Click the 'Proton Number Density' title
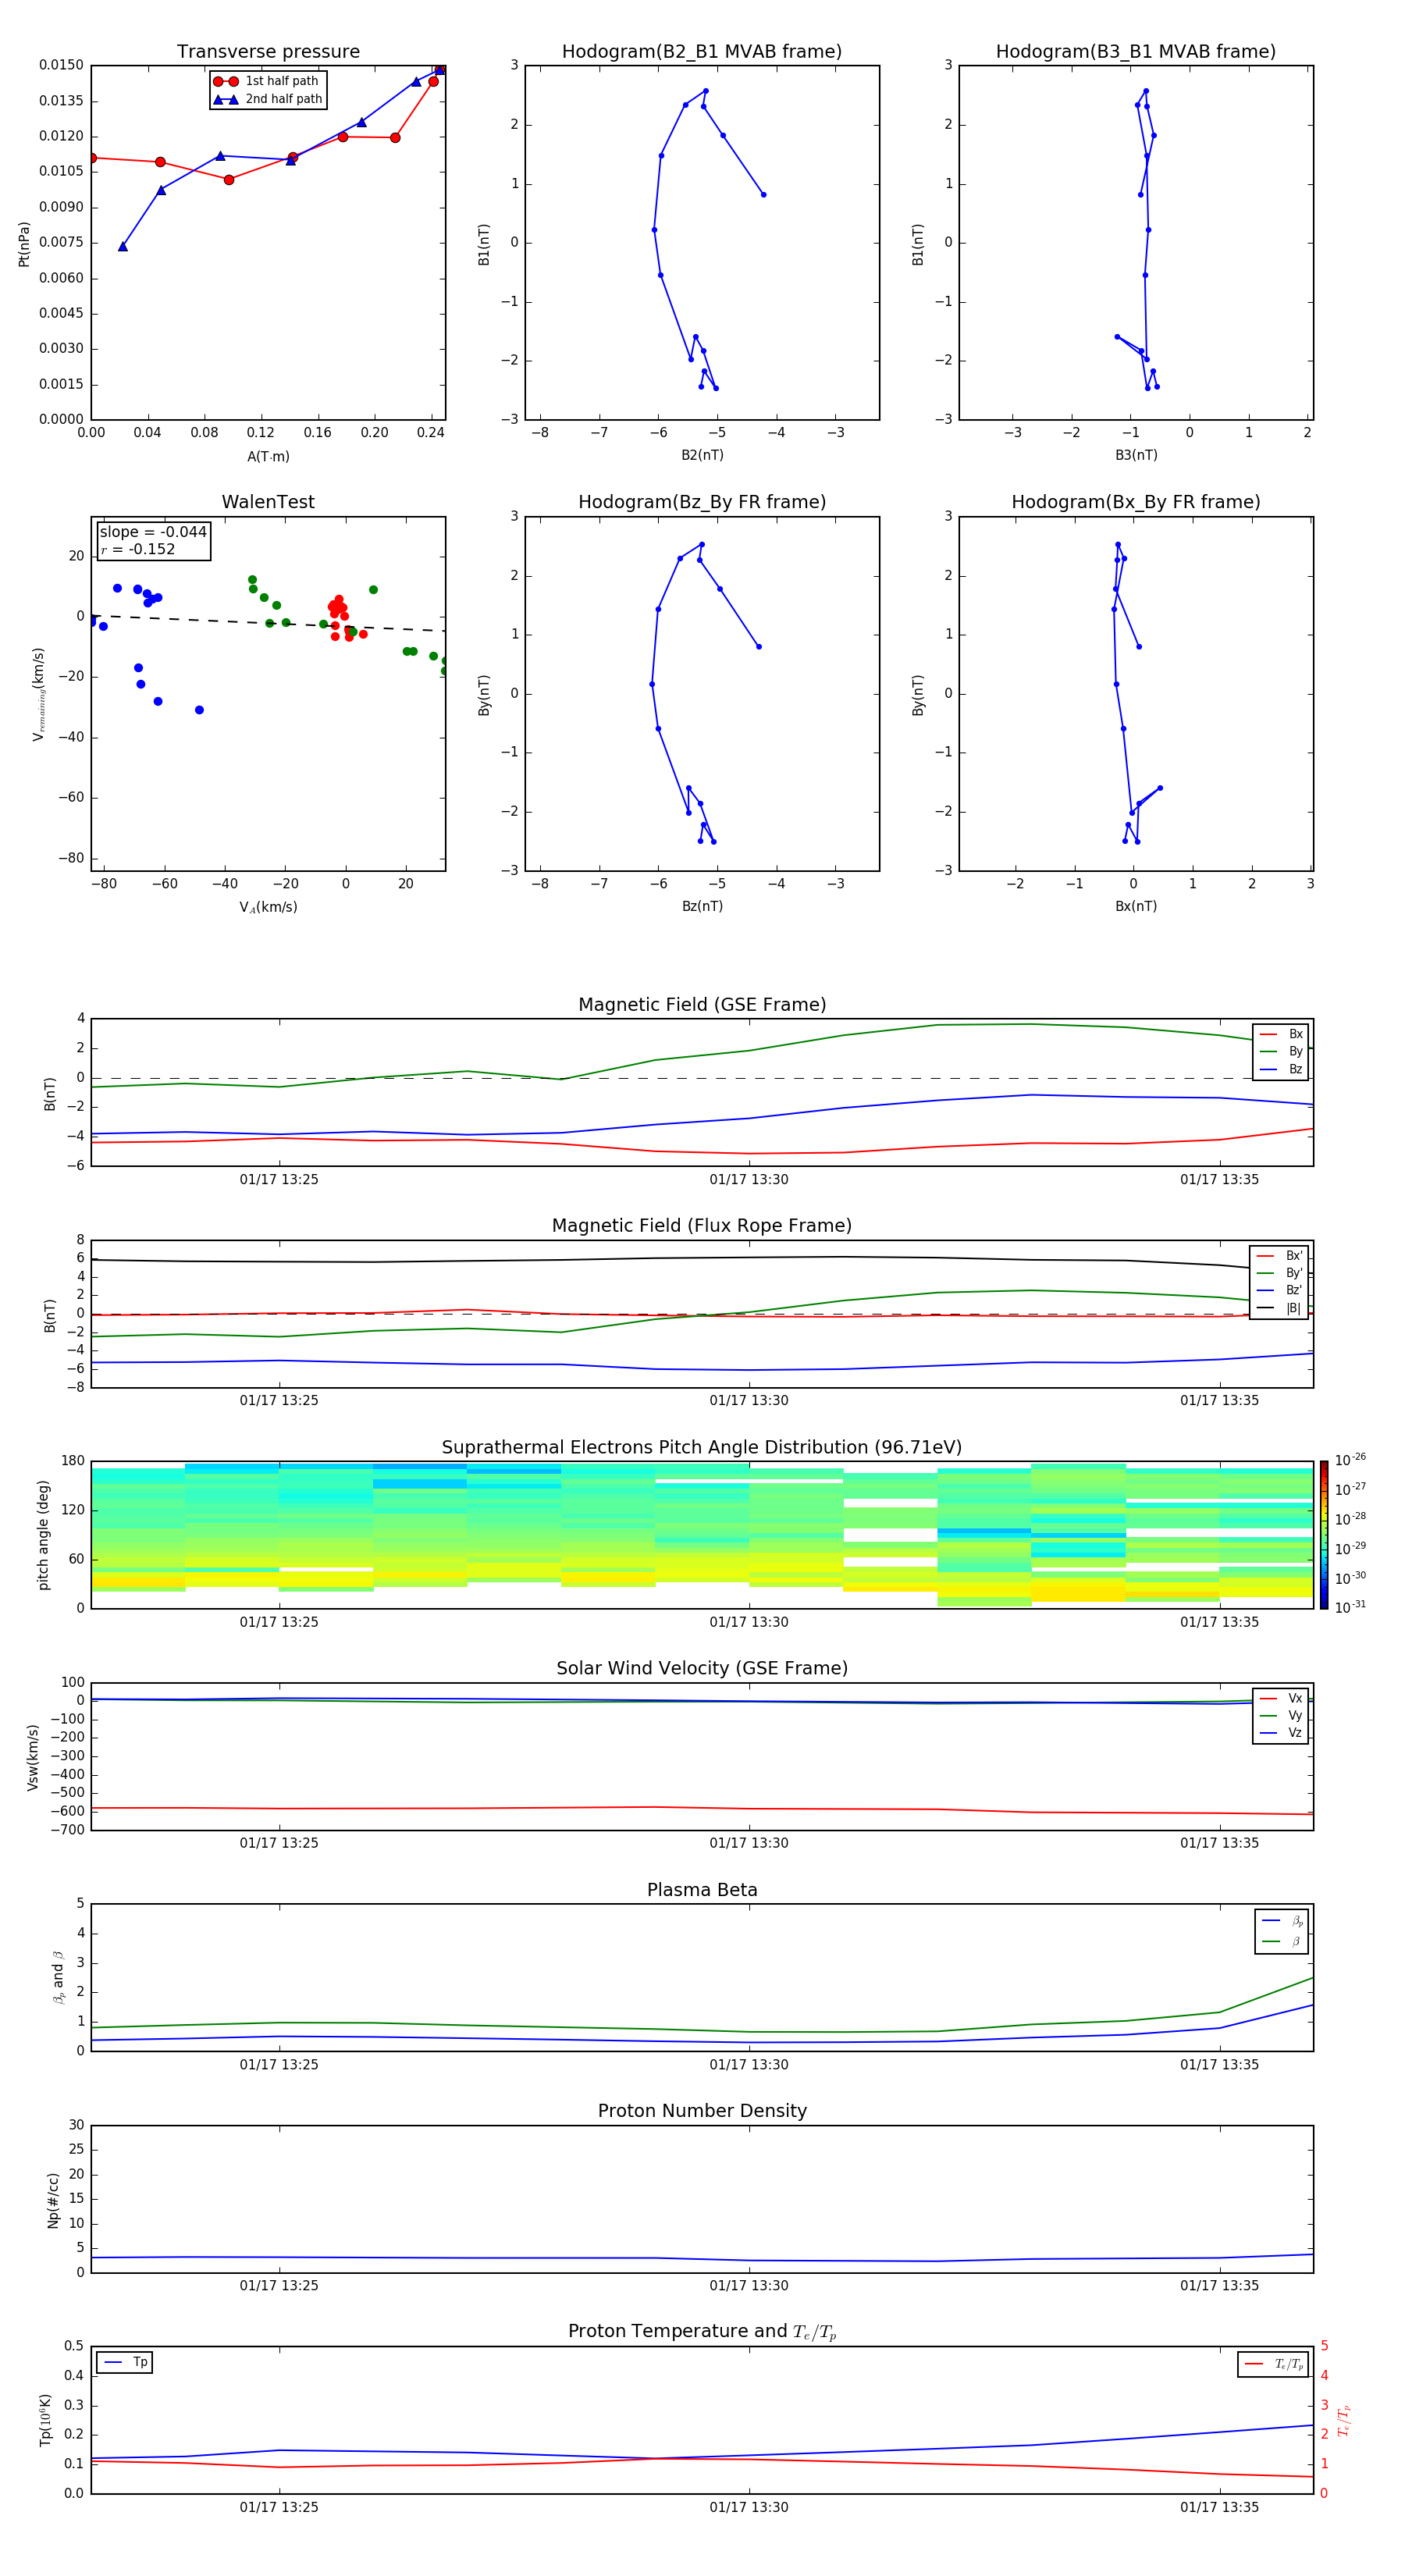 pyautogui.click(x=702, y=2111)
